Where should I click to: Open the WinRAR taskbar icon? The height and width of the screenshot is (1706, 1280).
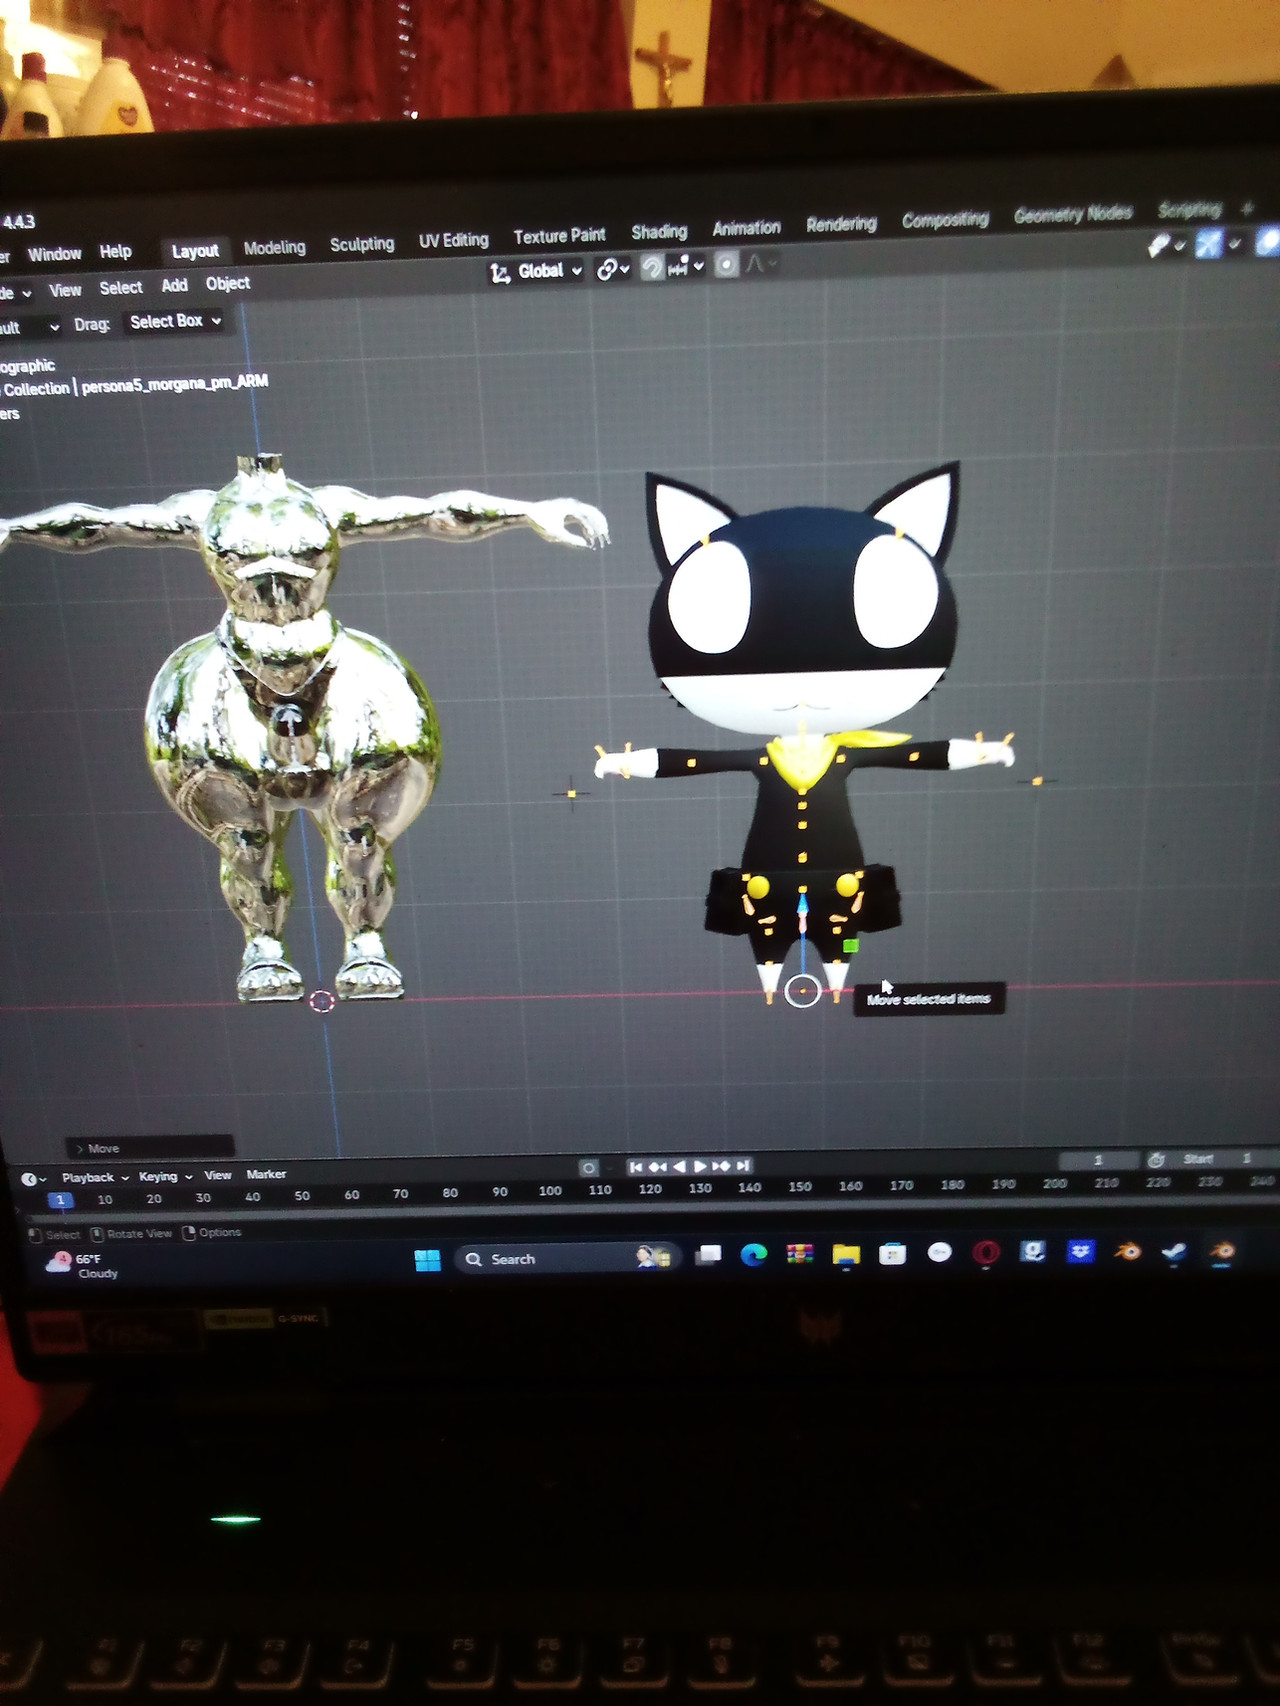point(800,1254)
